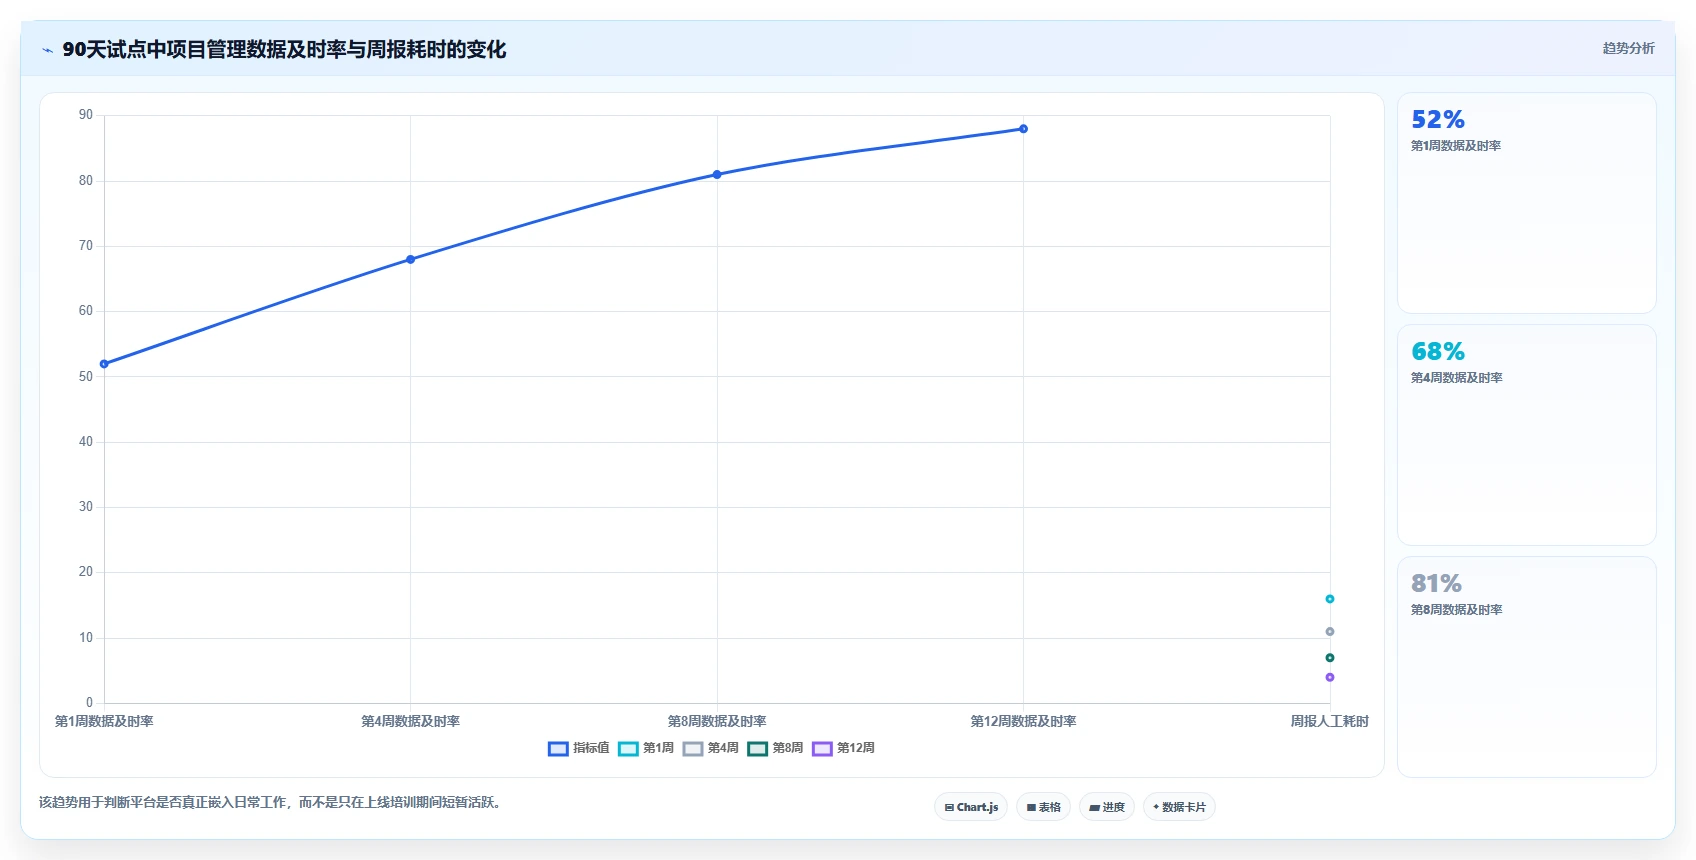Click the data point at 第1周数据及时率
The width and height of the screenshot is (1696, 860).
pos(104,364)
